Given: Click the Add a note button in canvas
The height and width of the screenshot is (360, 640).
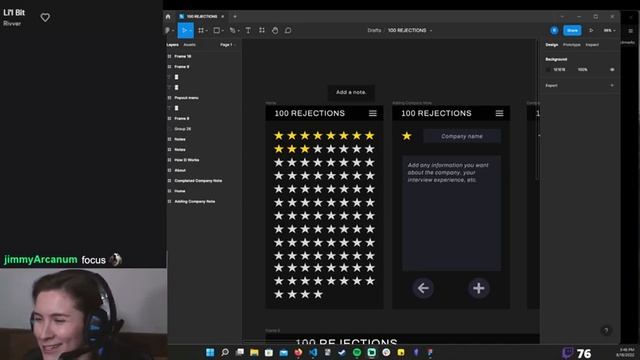Looking at the screenshot, I should [351, 92].
